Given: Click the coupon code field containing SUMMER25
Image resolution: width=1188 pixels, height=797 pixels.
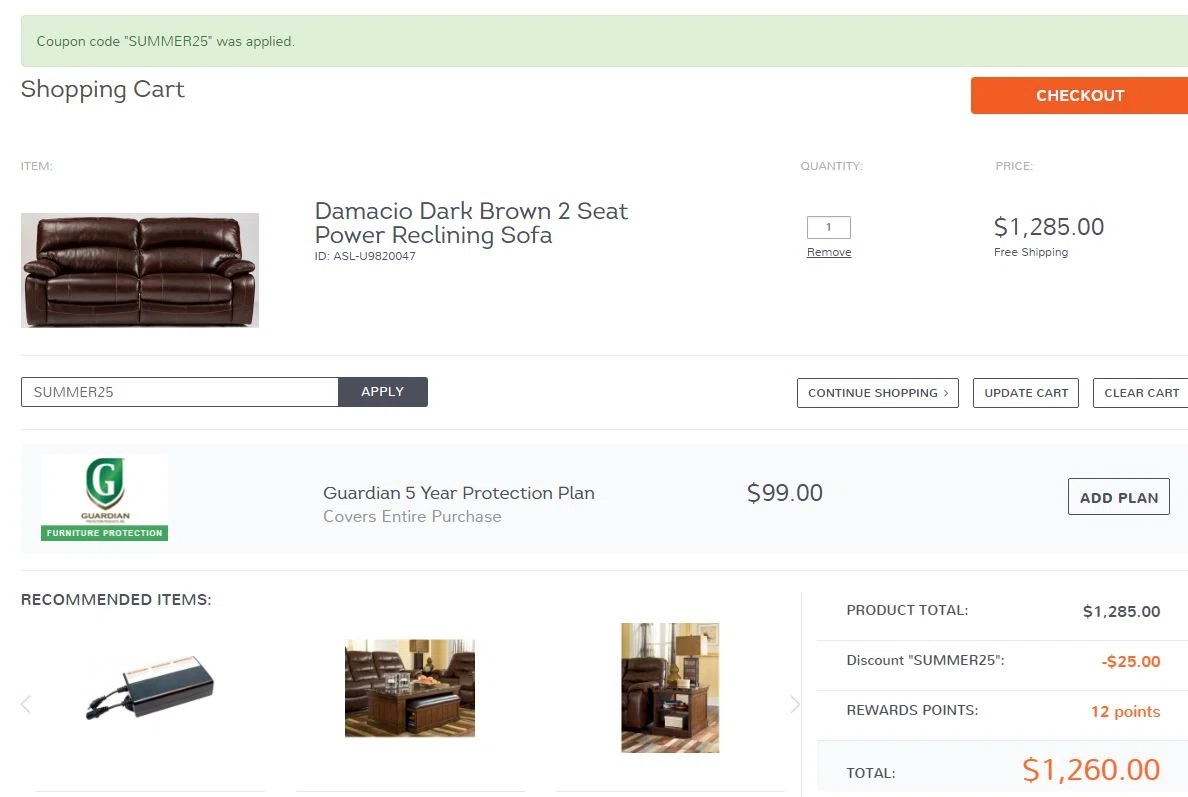Looking at the screenshot, I should (180, 392).
